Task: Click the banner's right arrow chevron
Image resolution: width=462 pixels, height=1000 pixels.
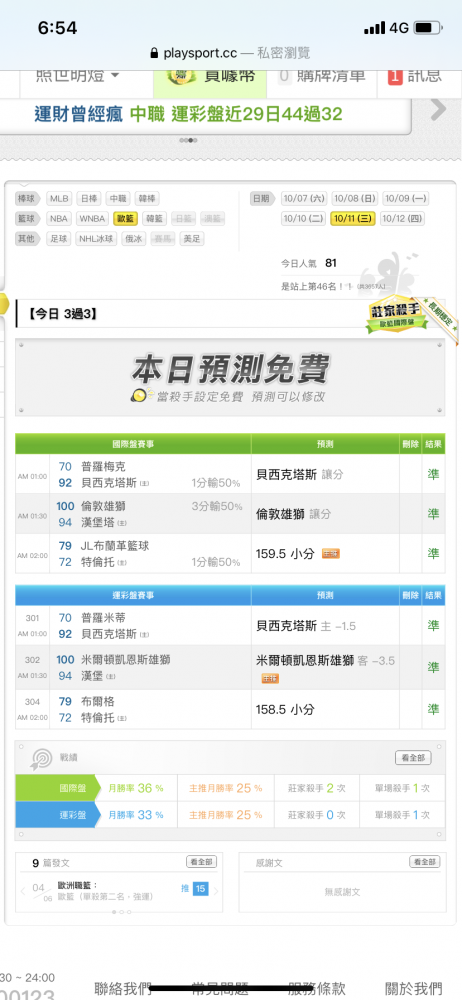Action: coord(439,110)
